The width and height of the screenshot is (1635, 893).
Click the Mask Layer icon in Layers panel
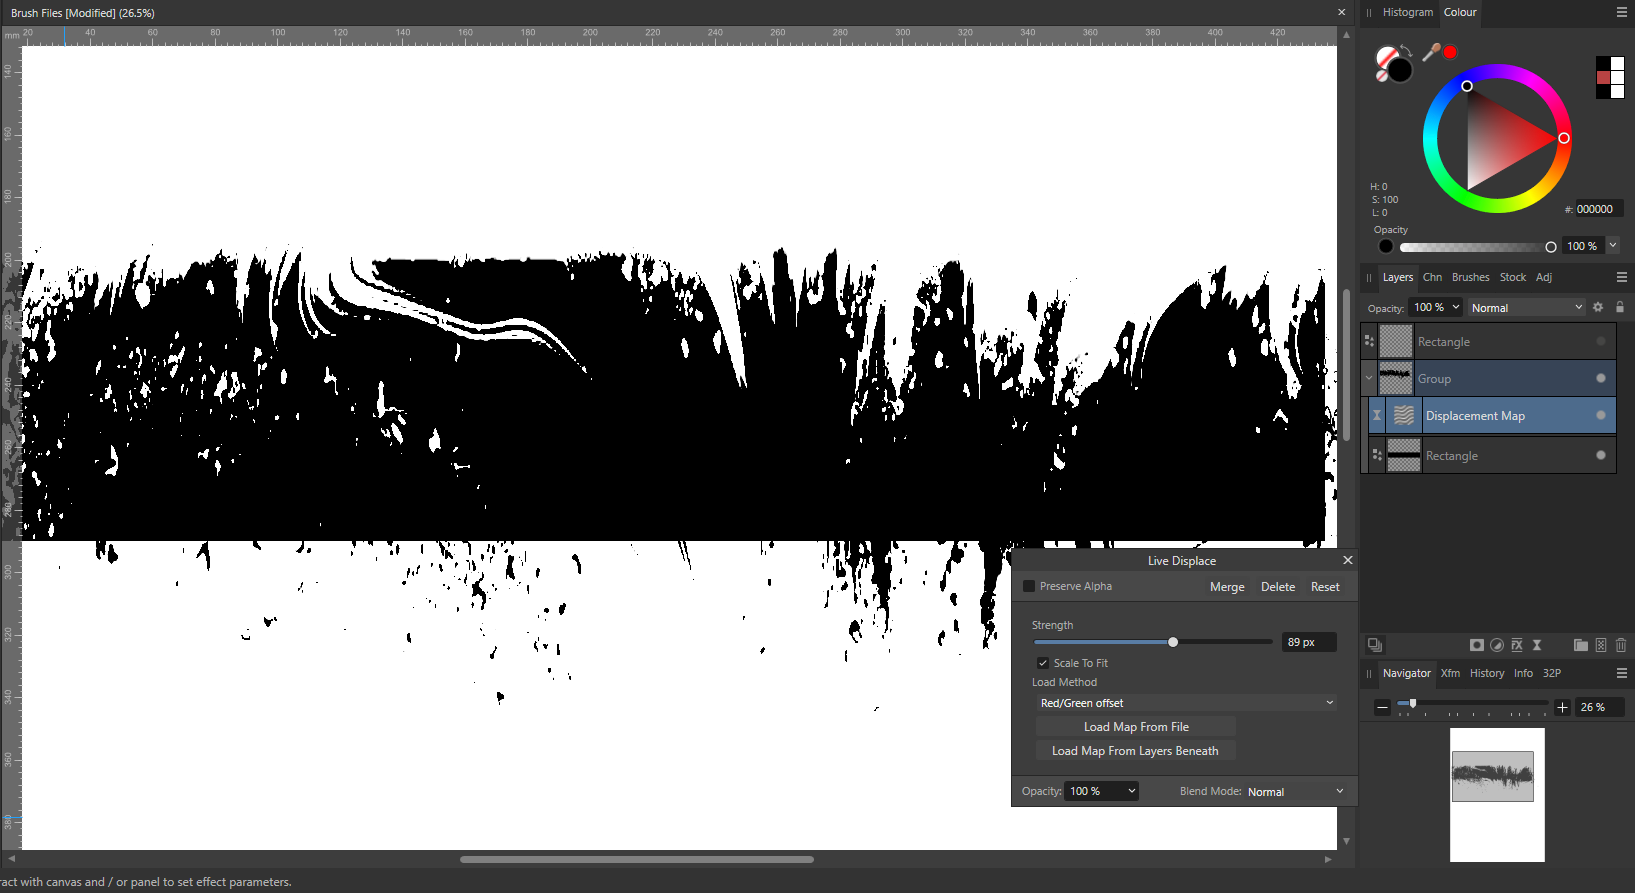pyautogui.click(x=1476, y=645)
